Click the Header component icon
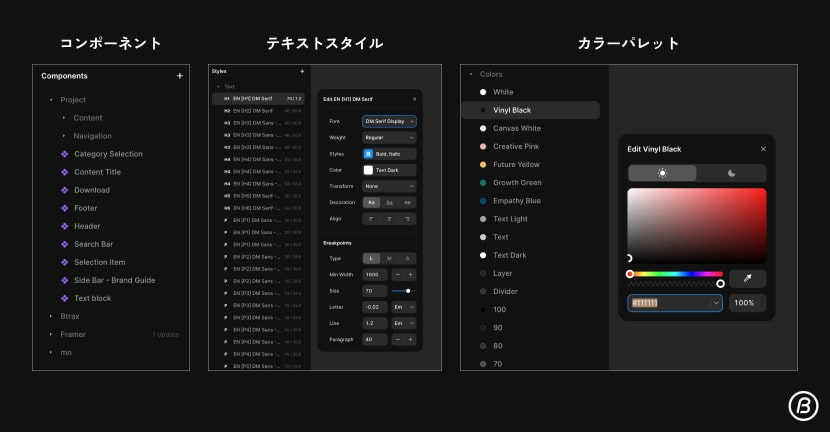 point(65,226)
